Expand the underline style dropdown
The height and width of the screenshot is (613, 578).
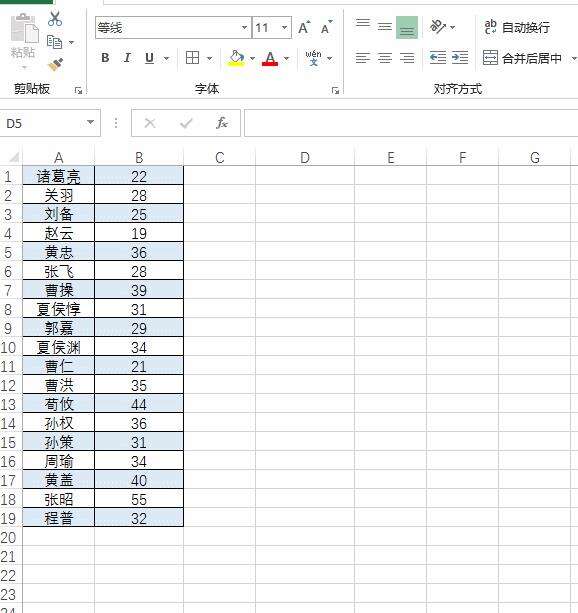tap(167, 59)
